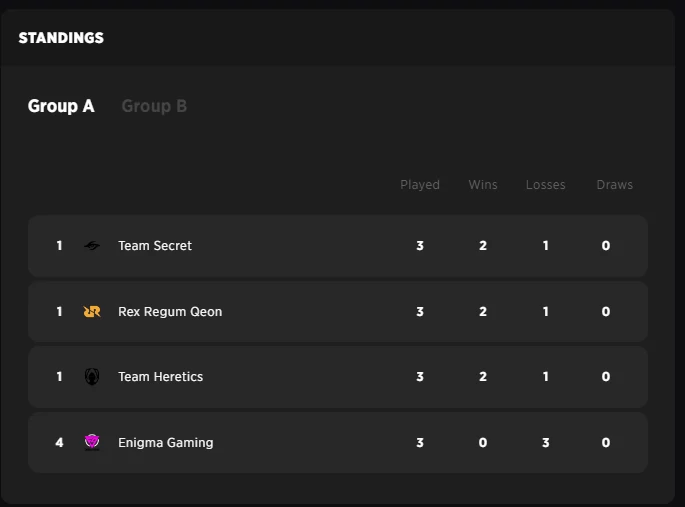The image size is (685, 507).
Task: Open the Team Secret team name link
Action: [155, 246]
